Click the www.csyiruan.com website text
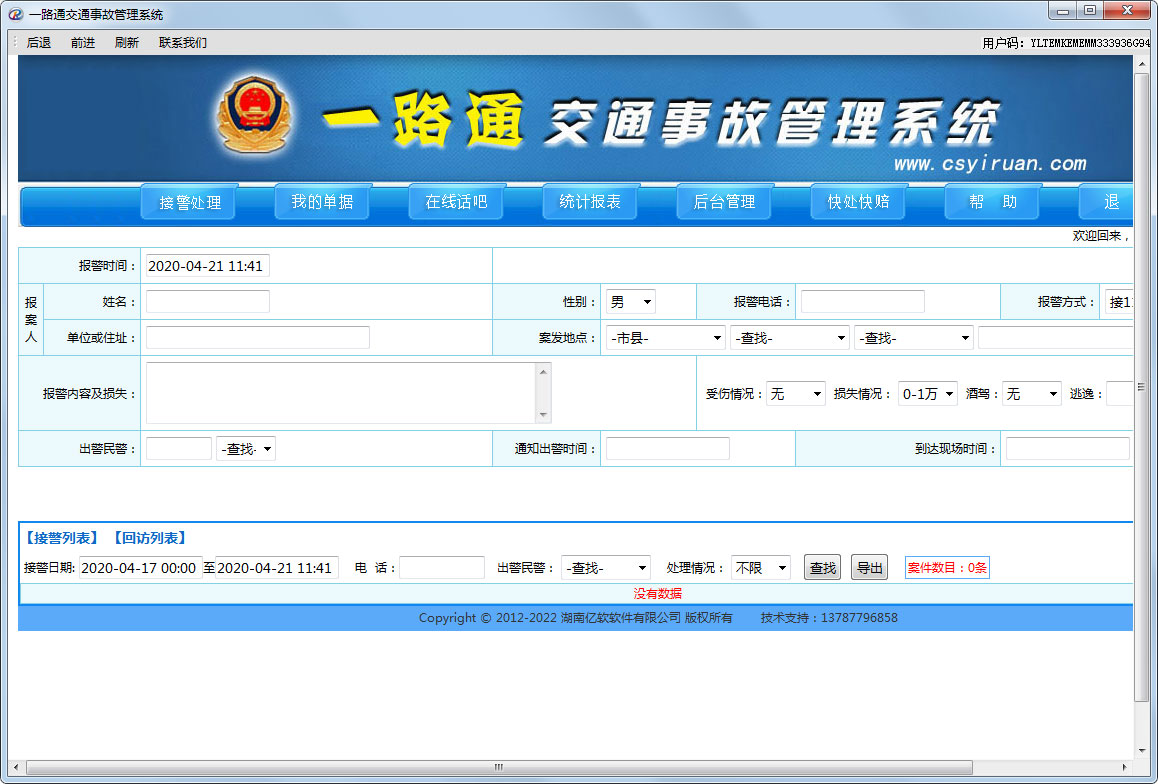This screenshot has height=784, width=1158. tap(990, 163)
